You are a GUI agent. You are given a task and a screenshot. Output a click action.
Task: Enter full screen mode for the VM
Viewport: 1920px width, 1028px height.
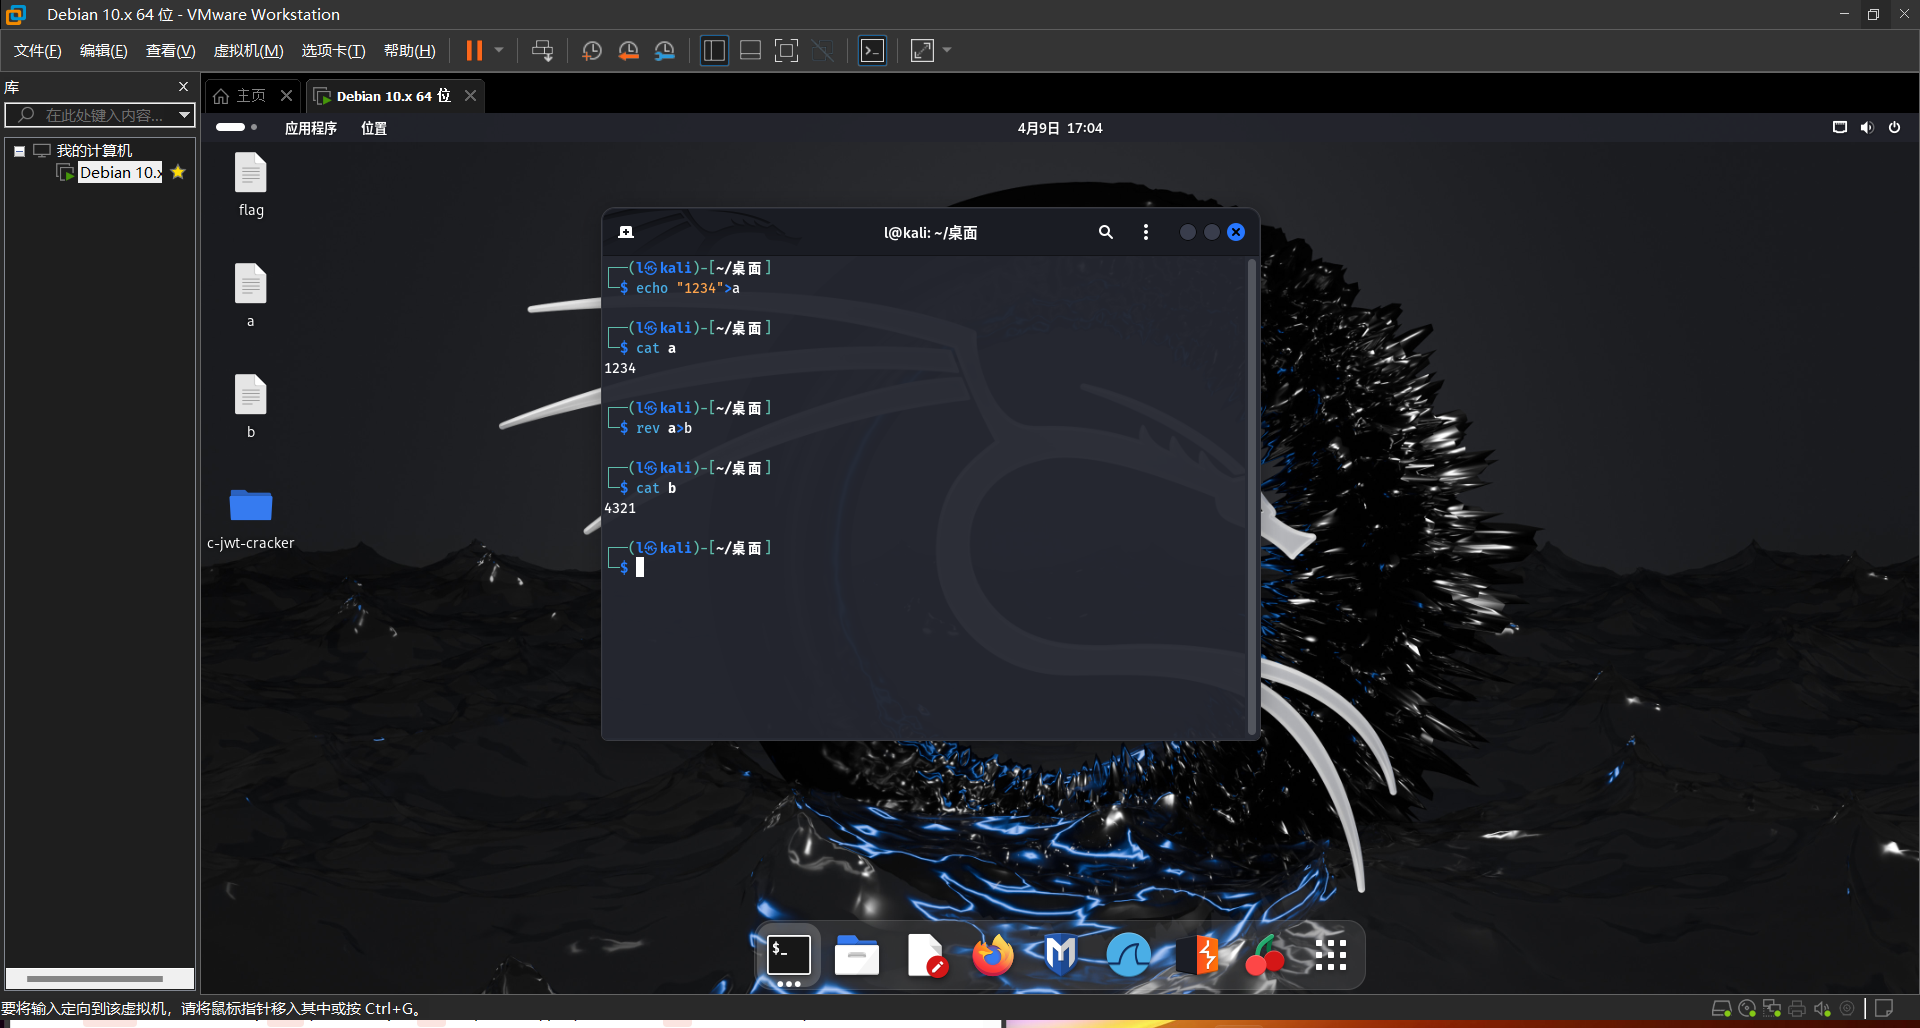[786, 50]
